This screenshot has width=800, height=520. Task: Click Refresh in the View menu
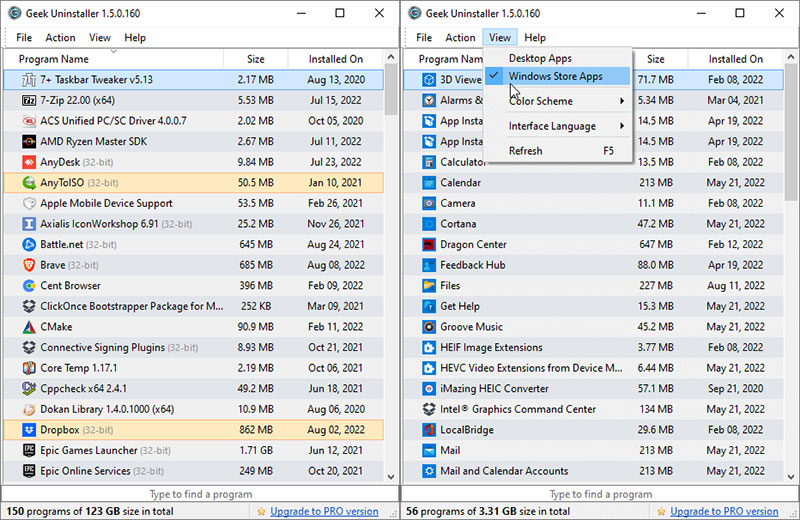point(526,151)
